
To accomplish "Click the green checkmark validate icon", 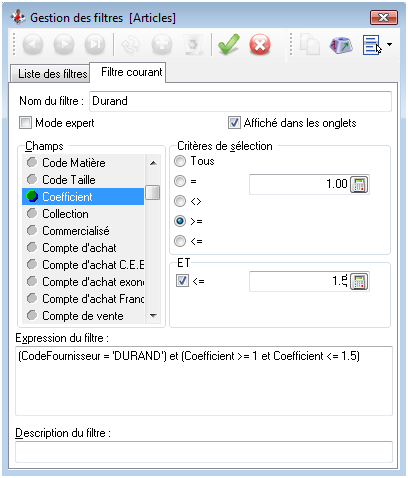I will pyautogui.click(x=228, y=44).
